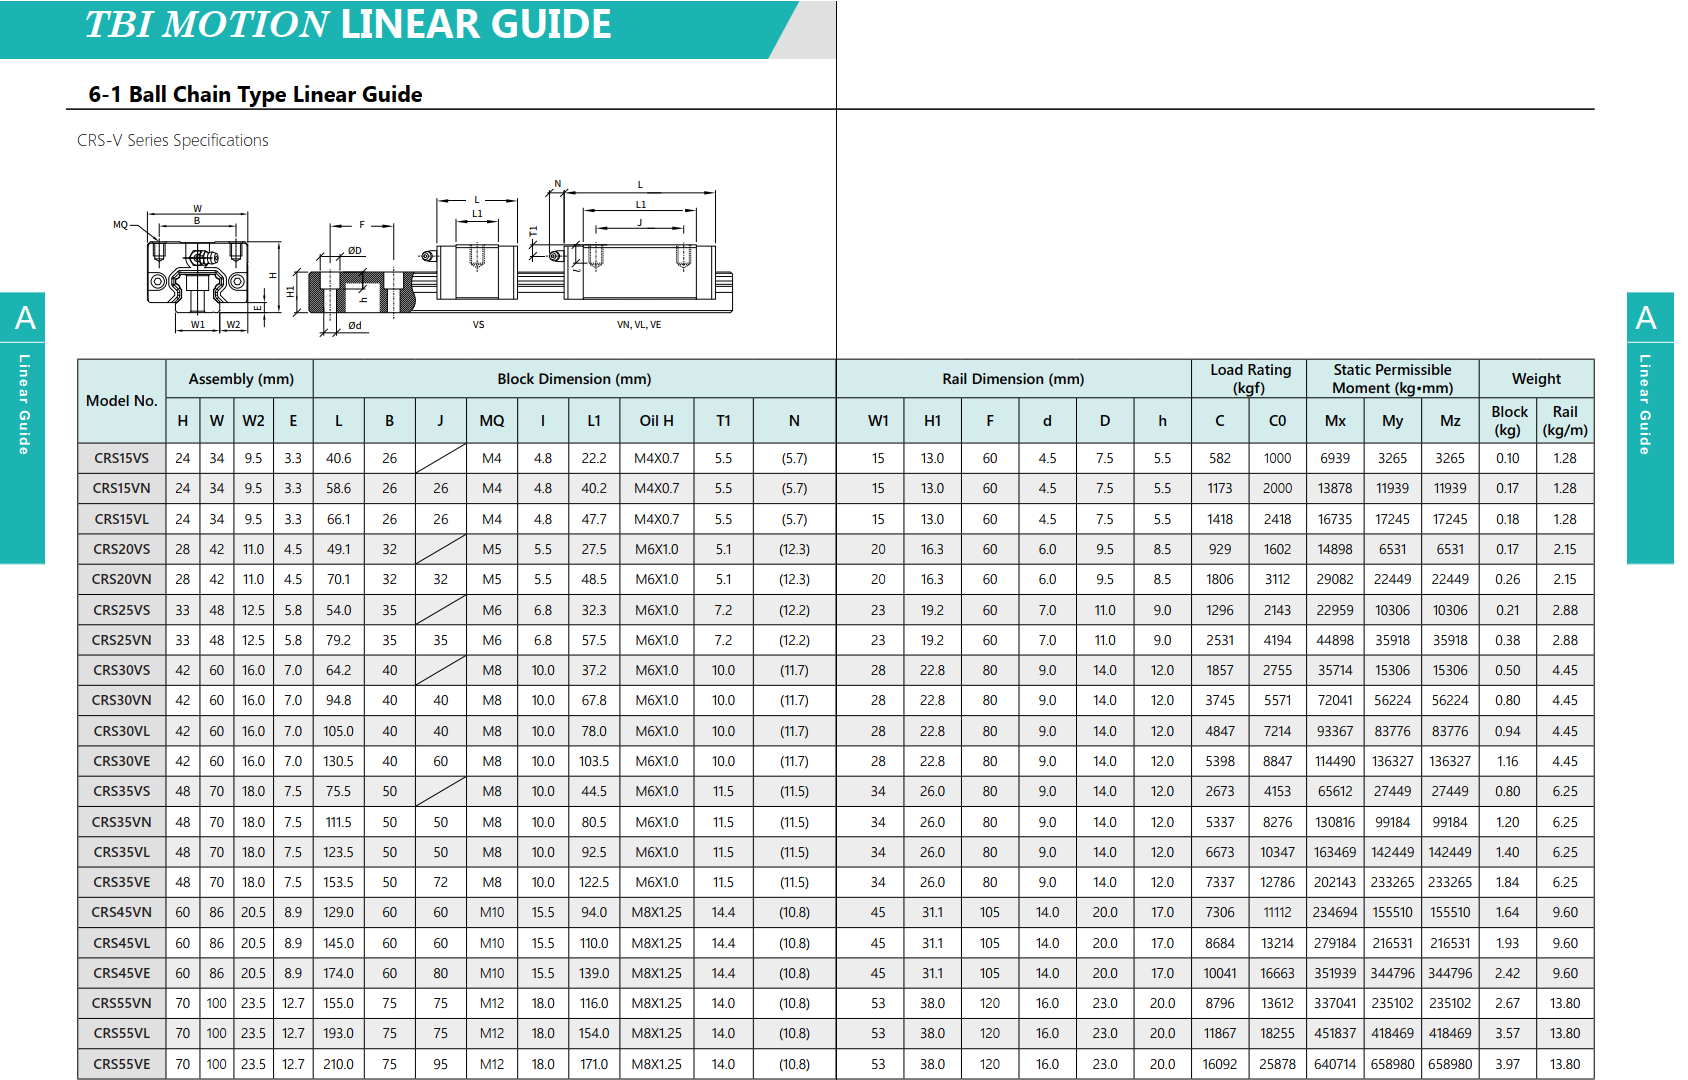Image resolution: width=1688 pixels, height=1080 pixels.
Task: Click the 'Assembly (mm)' group header
Action: pos(241,379)
